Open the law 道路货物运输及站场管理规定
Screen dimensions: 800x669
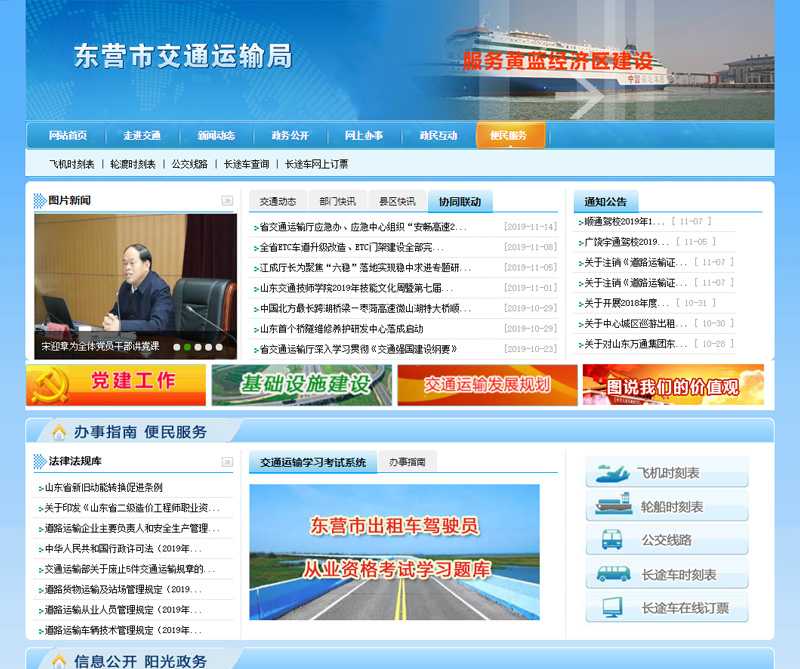(123, 589)
